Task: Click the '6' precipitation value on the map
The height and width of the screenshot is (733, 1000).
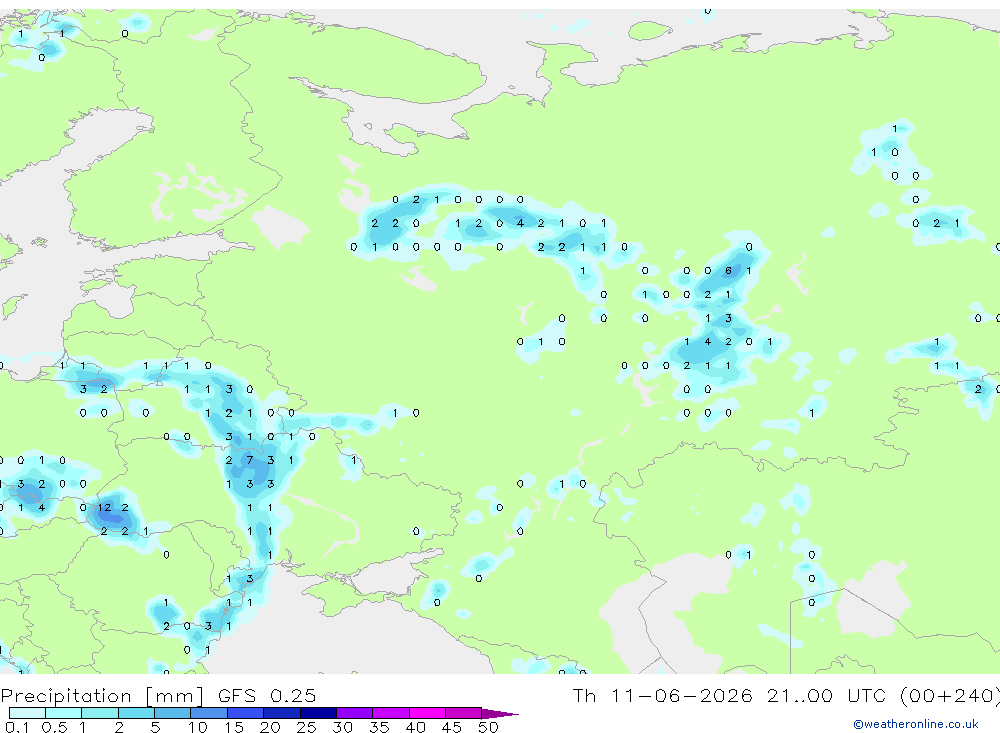Action: click(728, 270)
